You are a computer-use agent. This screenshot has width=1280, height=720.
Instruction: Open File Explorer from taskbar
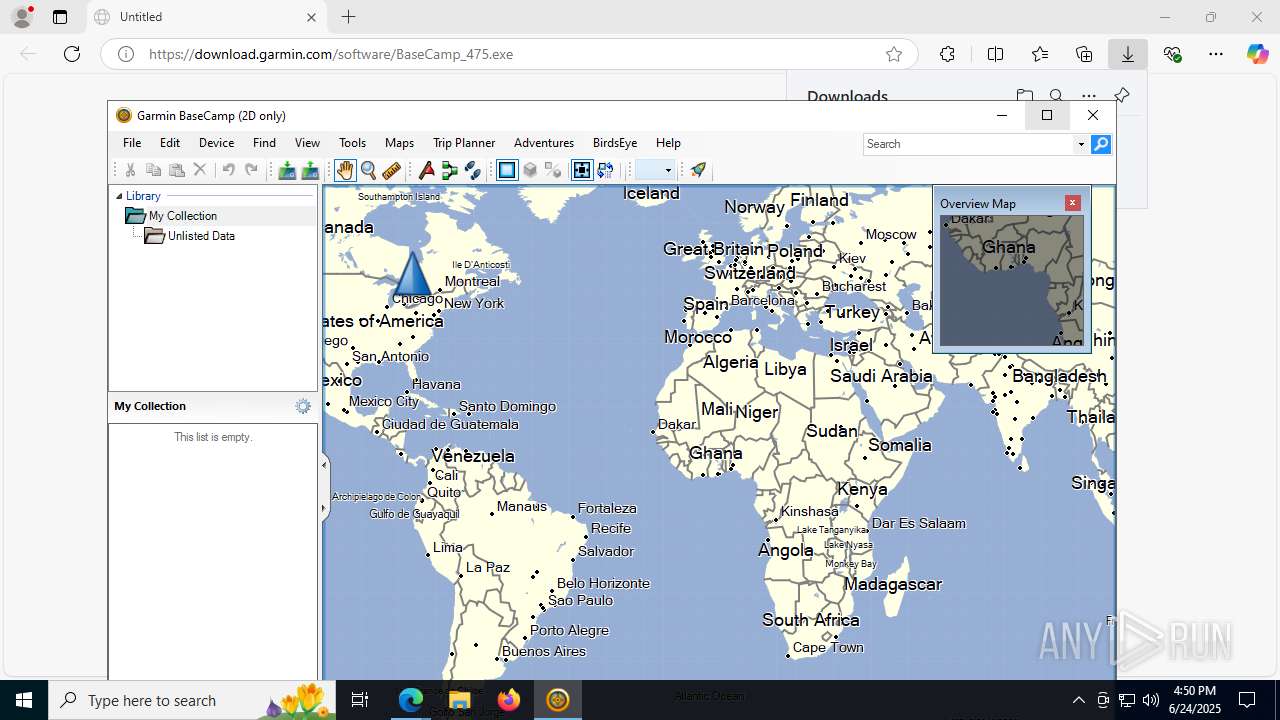(460, 700)
